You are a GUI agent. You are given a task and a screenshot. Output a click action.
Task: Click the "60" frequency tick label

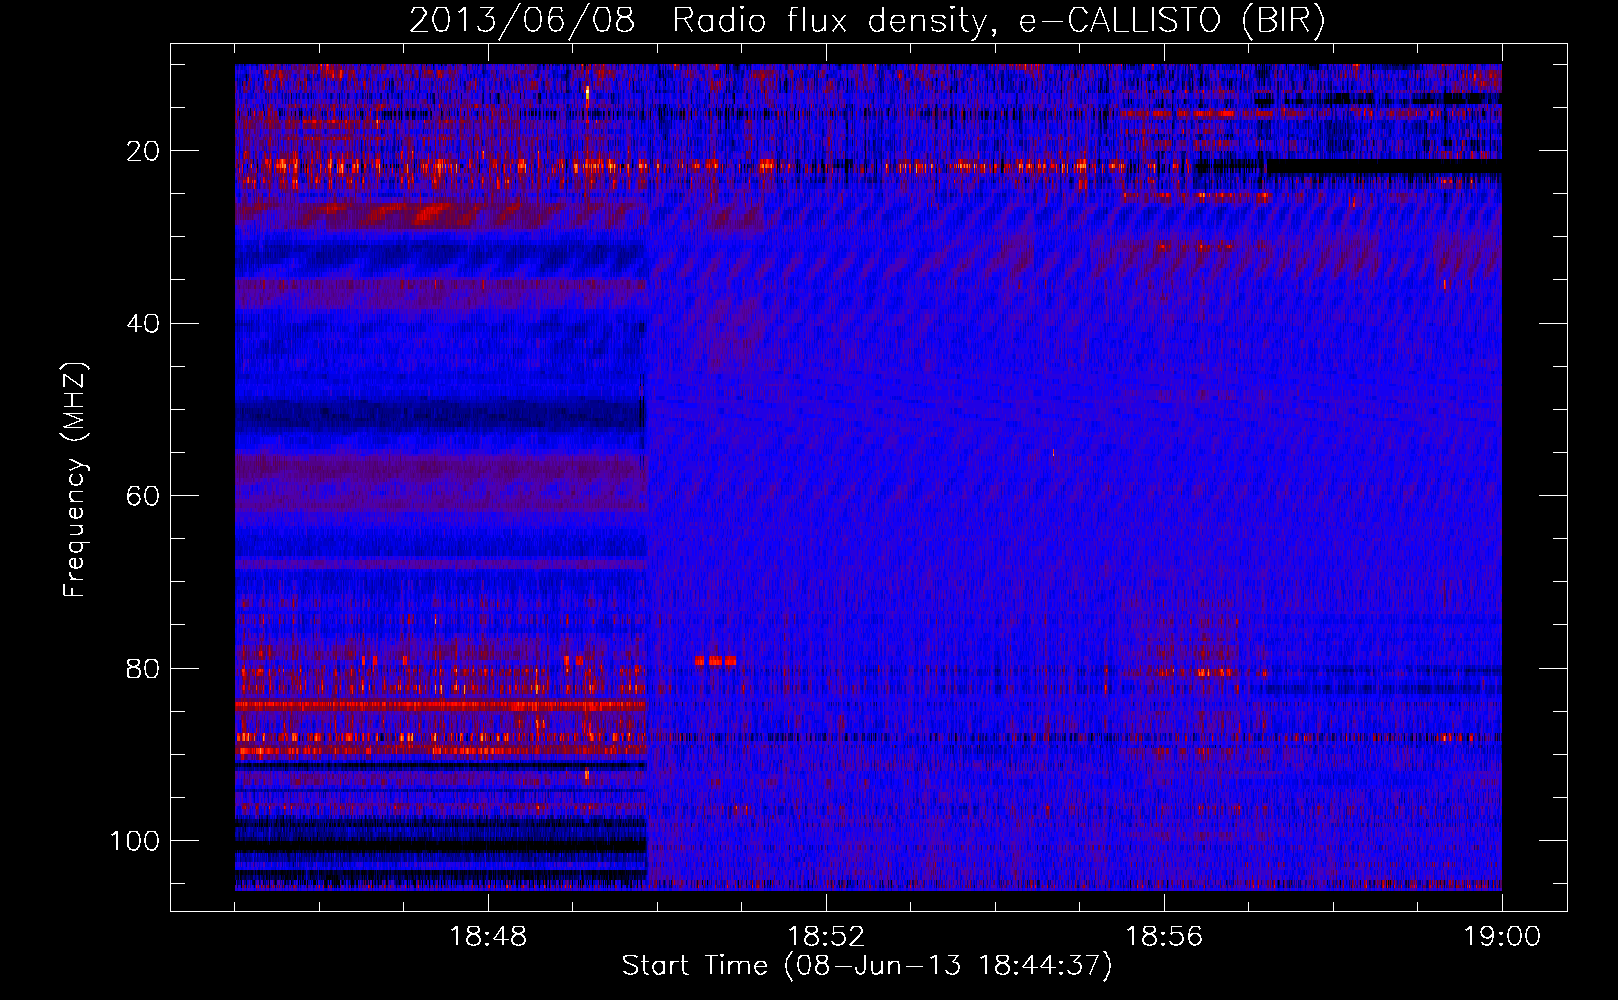point(143,496)
